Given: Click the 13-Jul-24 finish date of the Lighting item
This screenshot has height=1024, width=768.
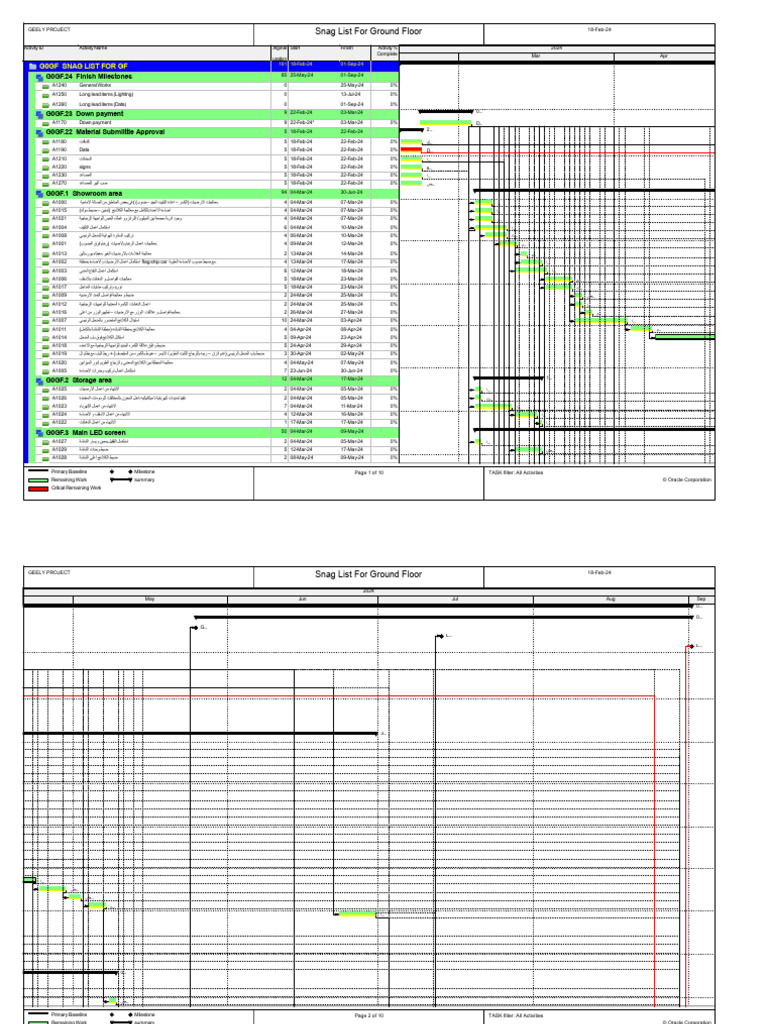Looking at the screenshot, I should pyautogui.click(x=351, y=95).
